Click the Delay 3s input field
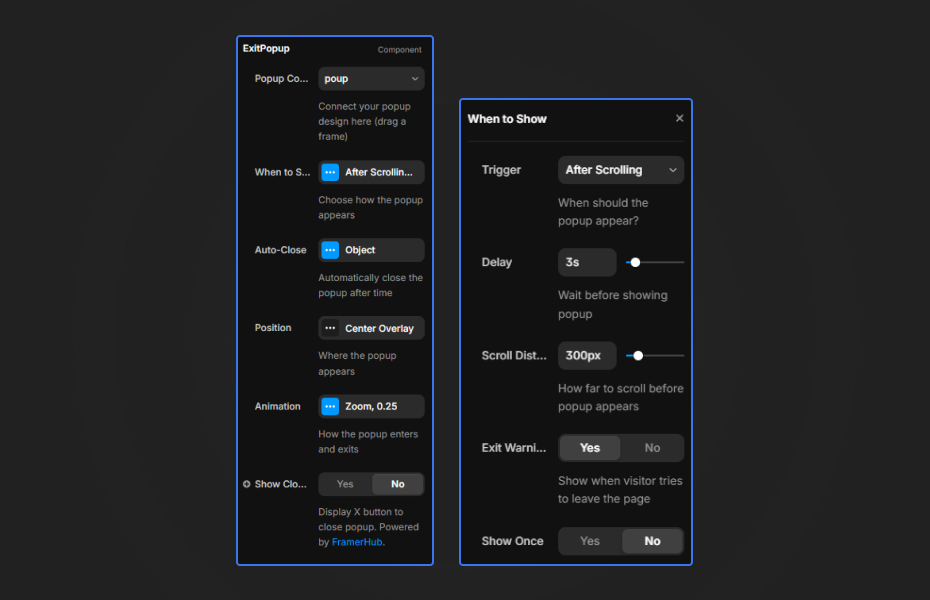This screenshot has height=600, width=930. (x=587, y=262)
